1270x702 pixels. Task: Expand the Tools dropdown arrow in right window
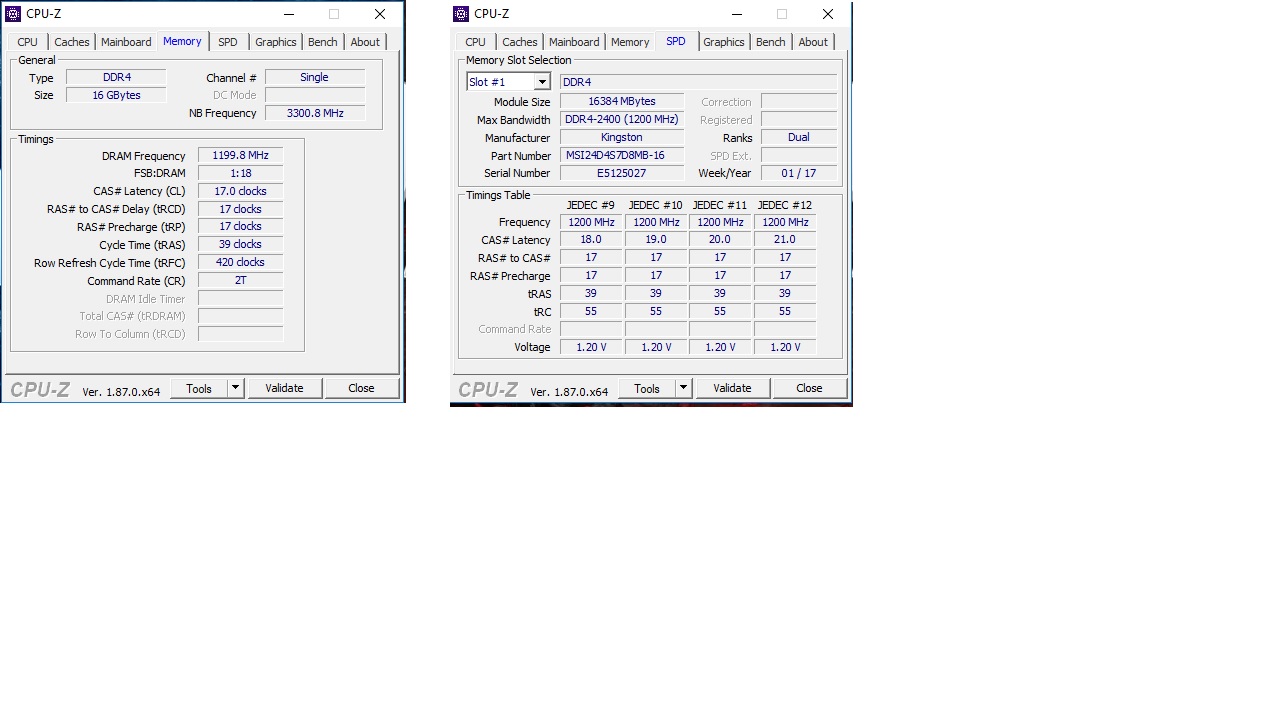[684, 388]
